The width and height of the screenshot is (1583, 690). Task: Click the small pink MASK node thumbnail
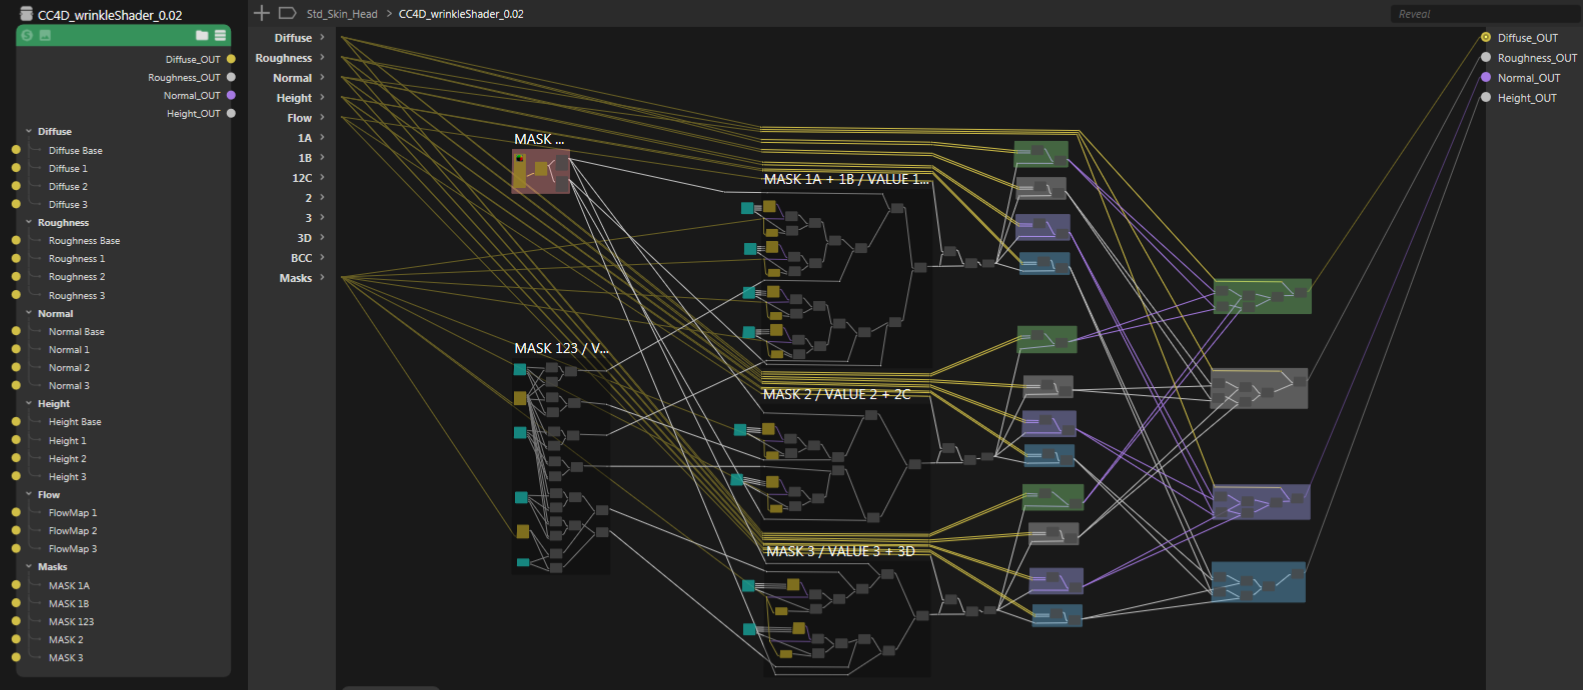(x=540, y=171)
